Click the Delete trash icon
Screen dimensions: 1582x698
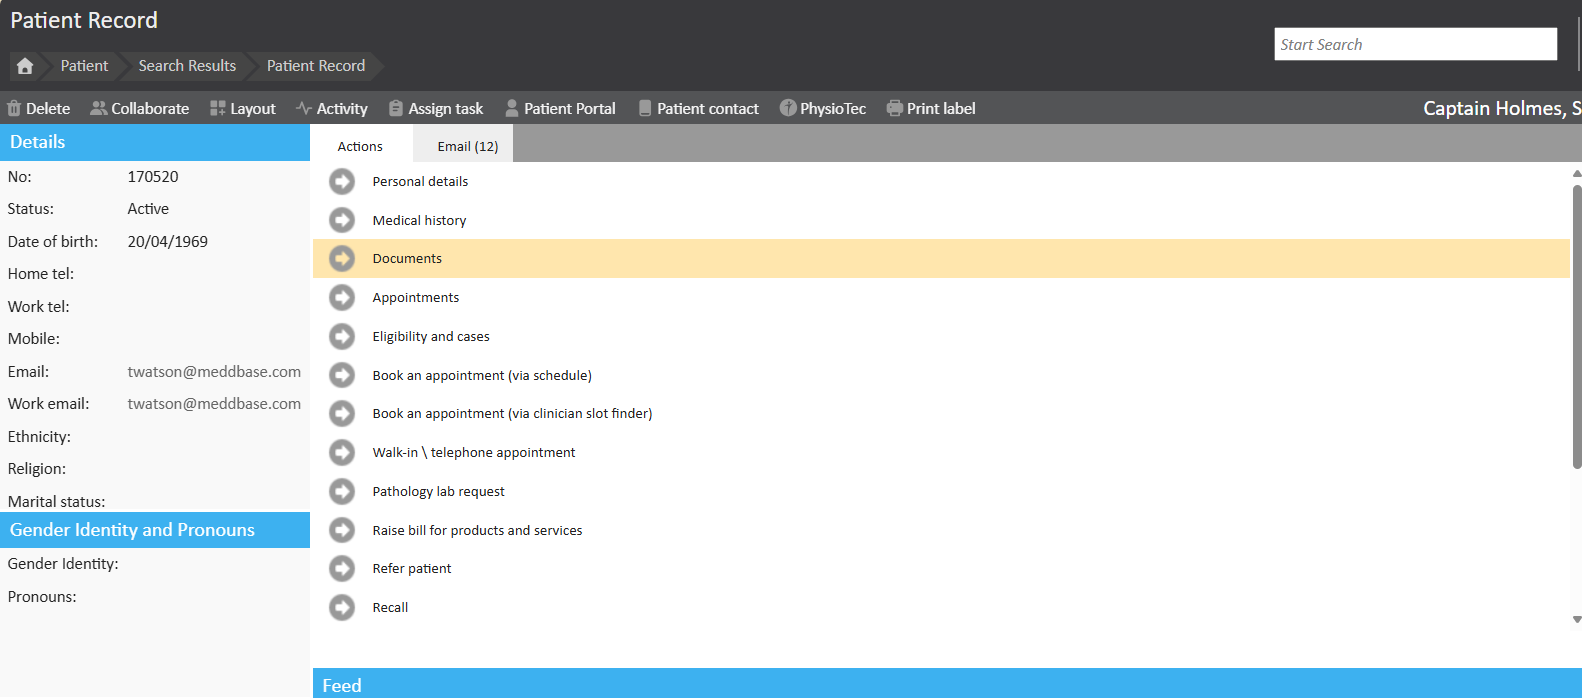(14, 108)
